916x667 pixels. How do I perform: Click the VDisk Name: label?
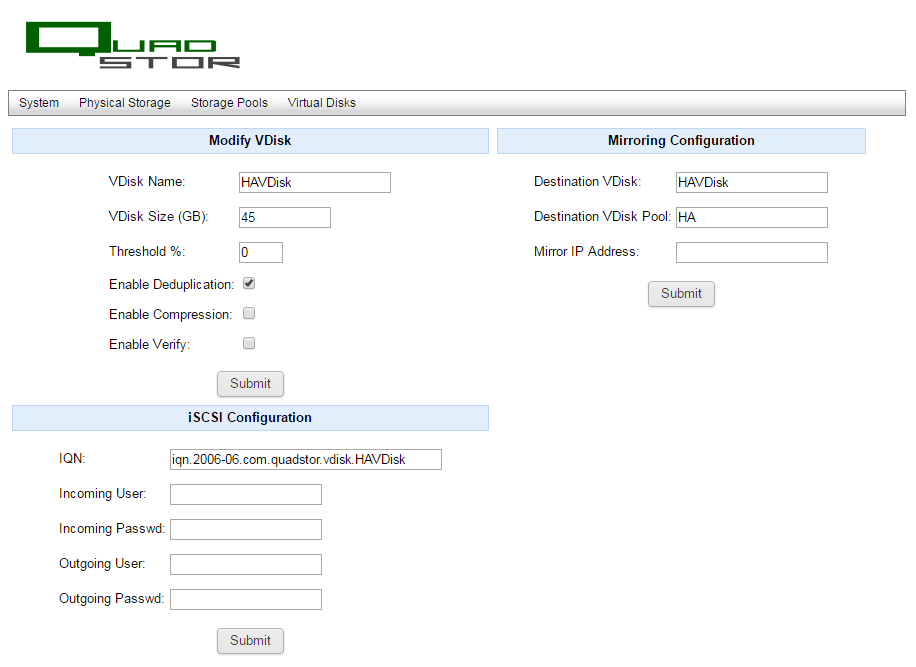[x=147, y=182]
